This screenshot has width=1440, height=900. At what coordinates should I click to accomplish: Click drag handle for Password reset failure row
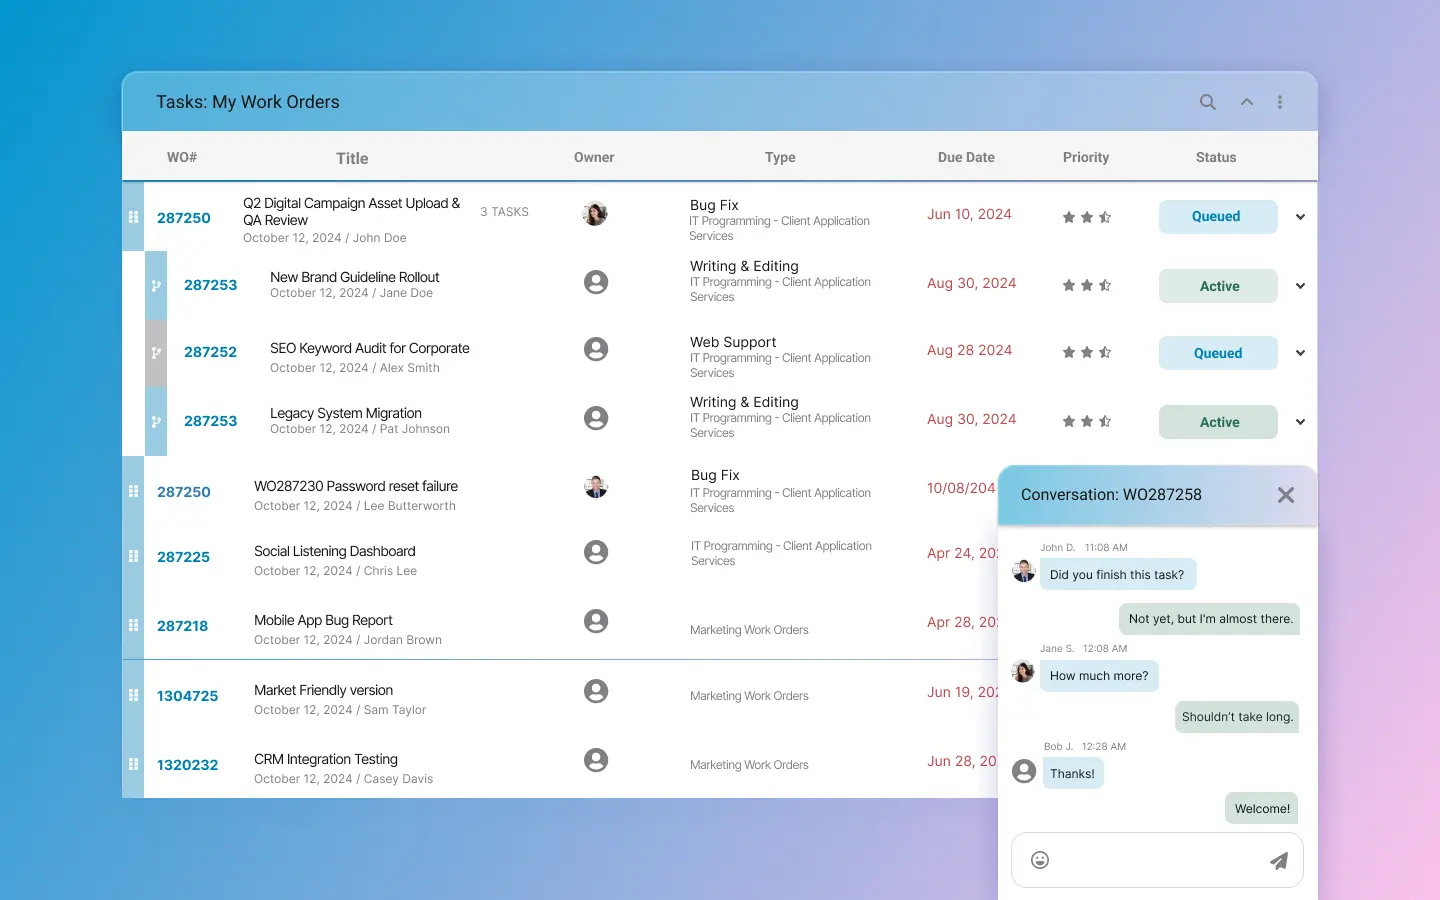click(x=133, y=491)
